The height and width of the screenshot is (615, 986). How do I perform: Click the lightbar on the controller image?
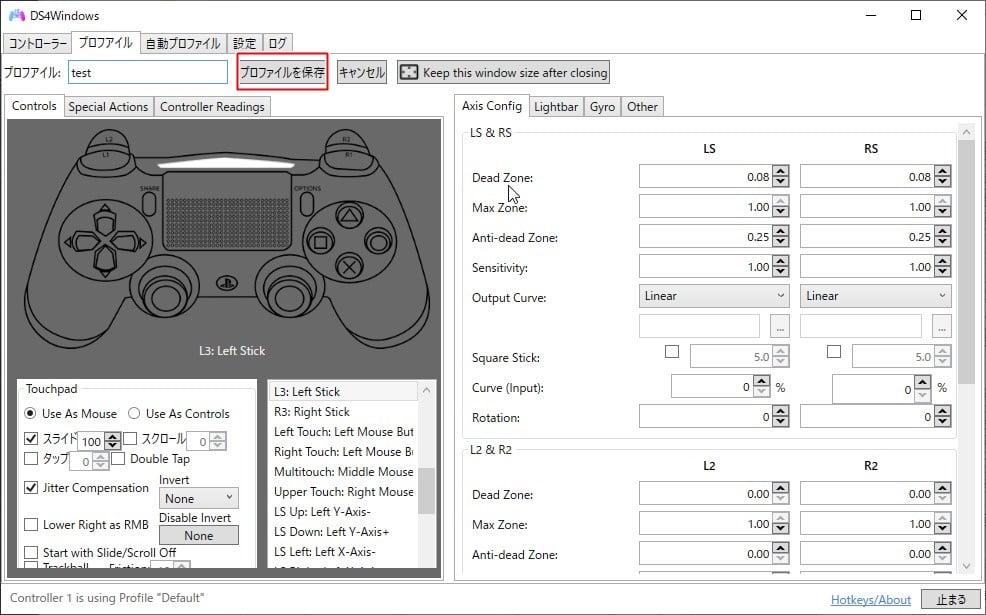[226, 163]
